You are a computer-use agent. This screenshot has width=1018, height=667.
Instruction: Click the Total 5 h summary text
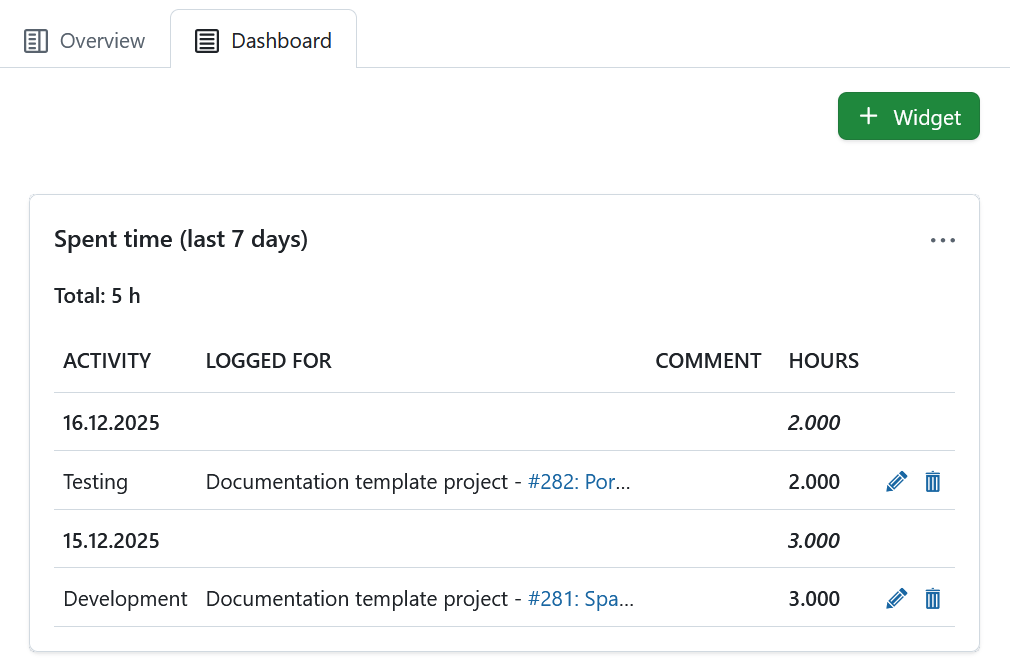(x=97, y=295)
